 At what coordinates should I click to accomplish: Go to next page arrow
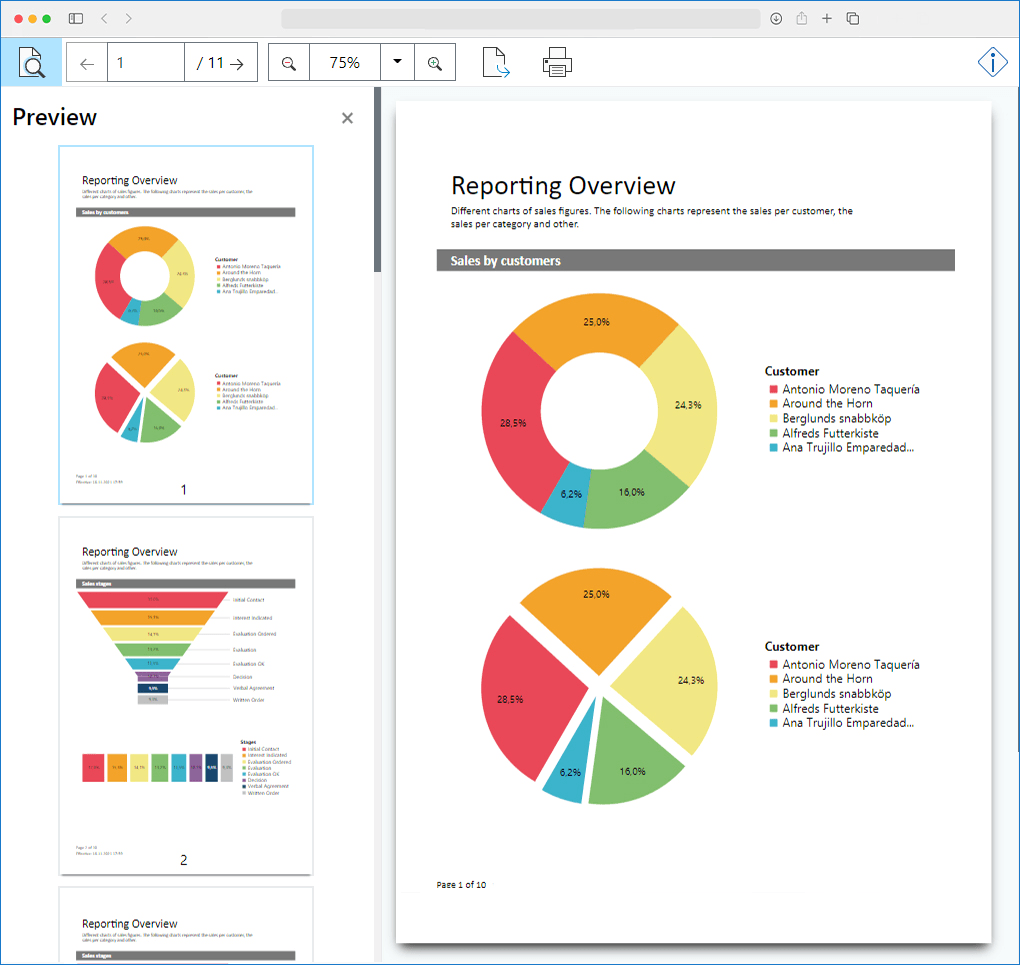[x=237, y=63]
